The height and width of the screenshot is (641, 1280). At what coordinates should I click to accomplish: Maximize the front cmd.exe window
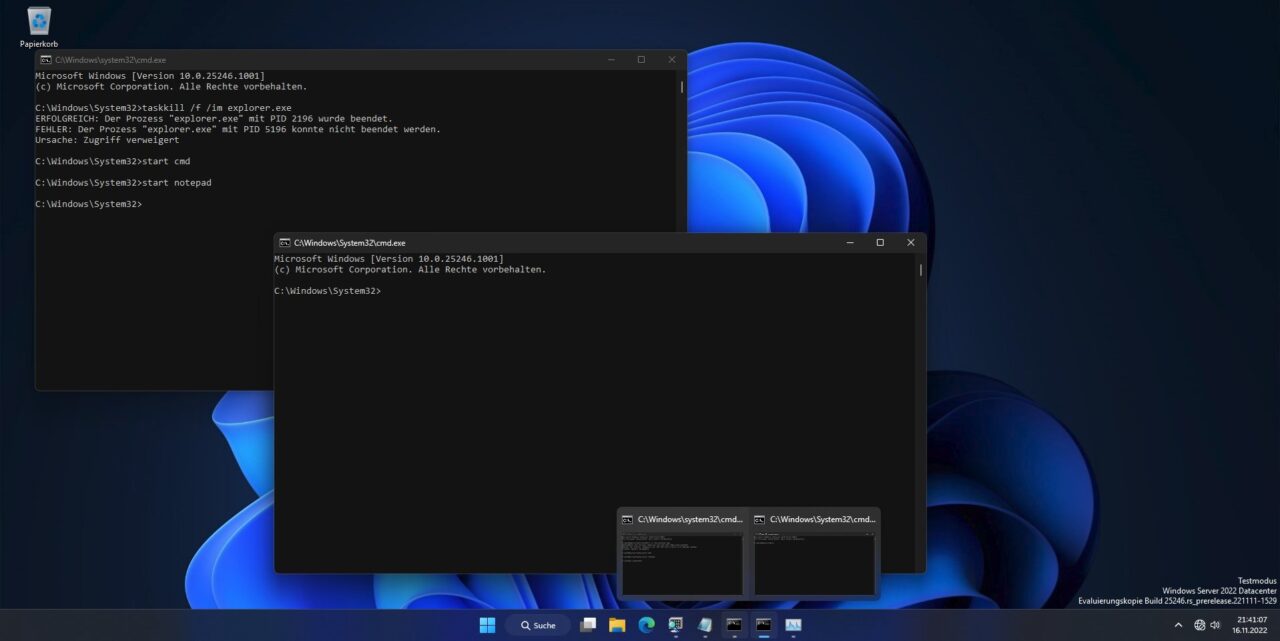[x=880, y=242]
